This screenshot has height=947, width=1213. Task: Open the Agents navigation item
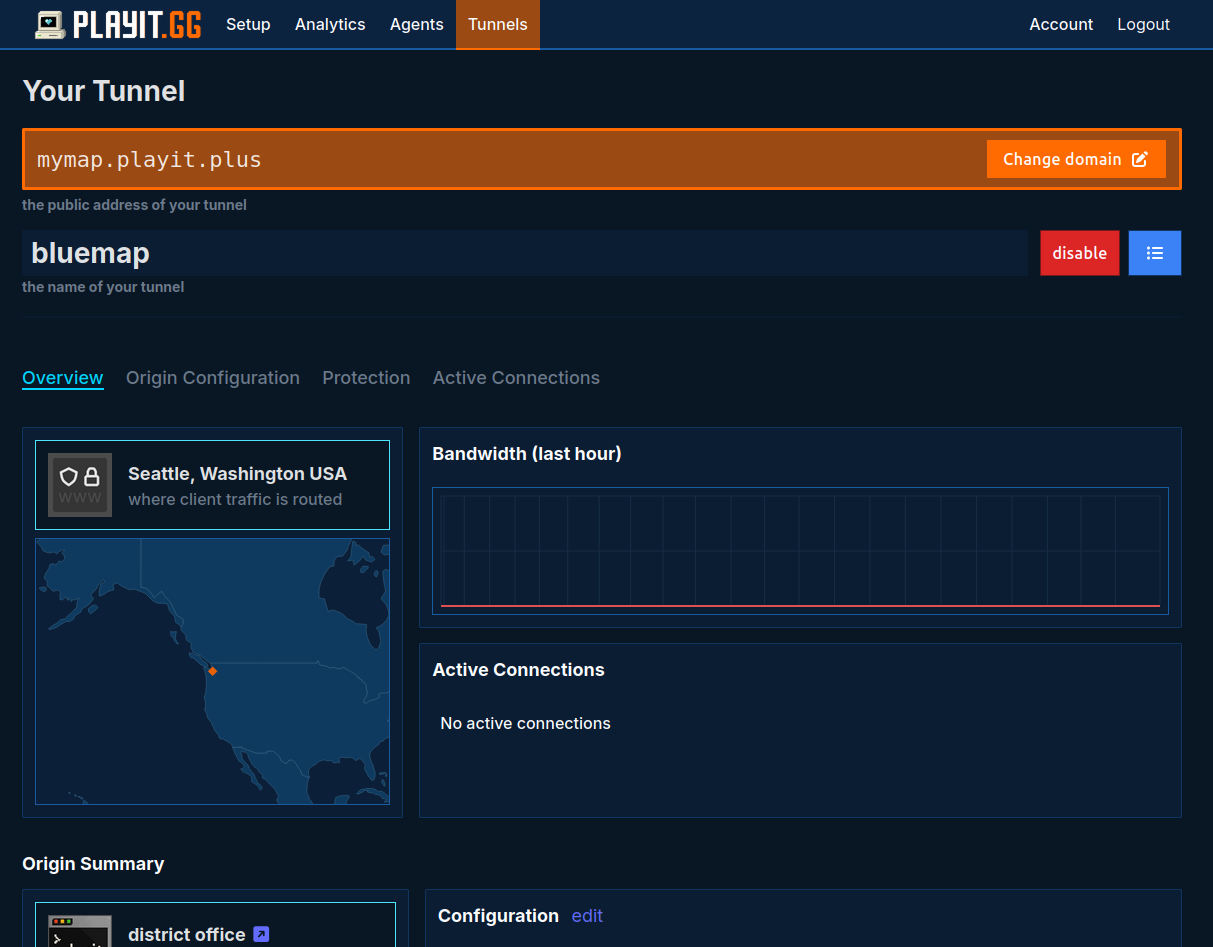416,24
